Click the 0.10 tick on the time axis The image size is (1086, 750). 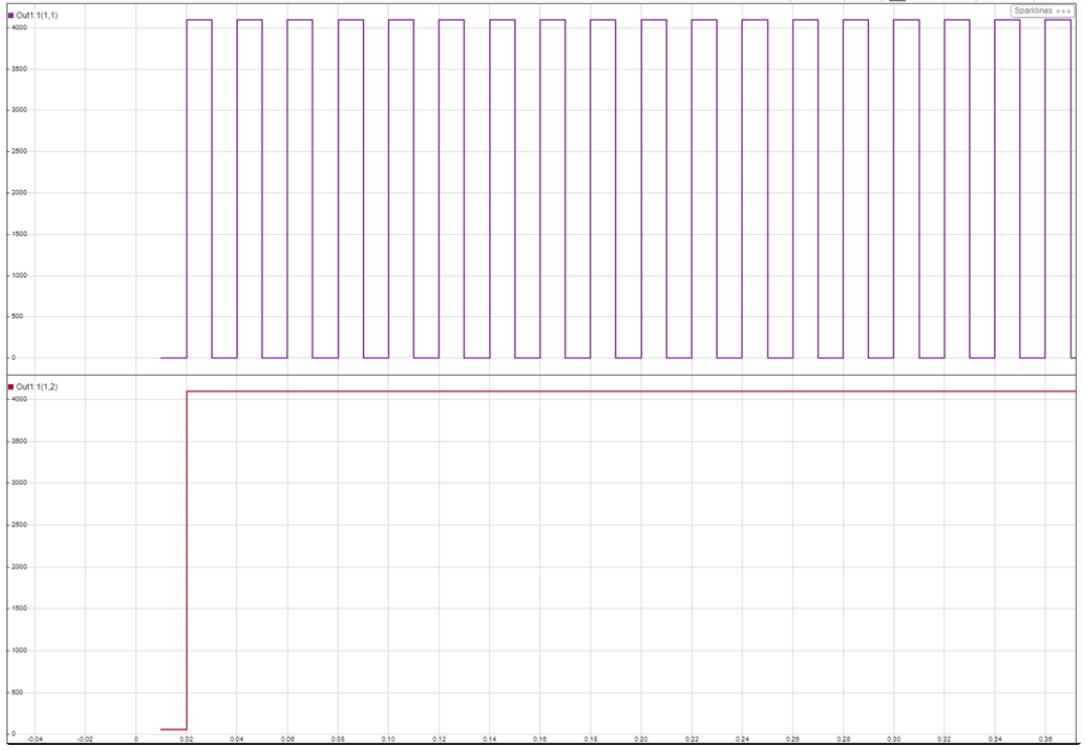(x=388, y=739)
